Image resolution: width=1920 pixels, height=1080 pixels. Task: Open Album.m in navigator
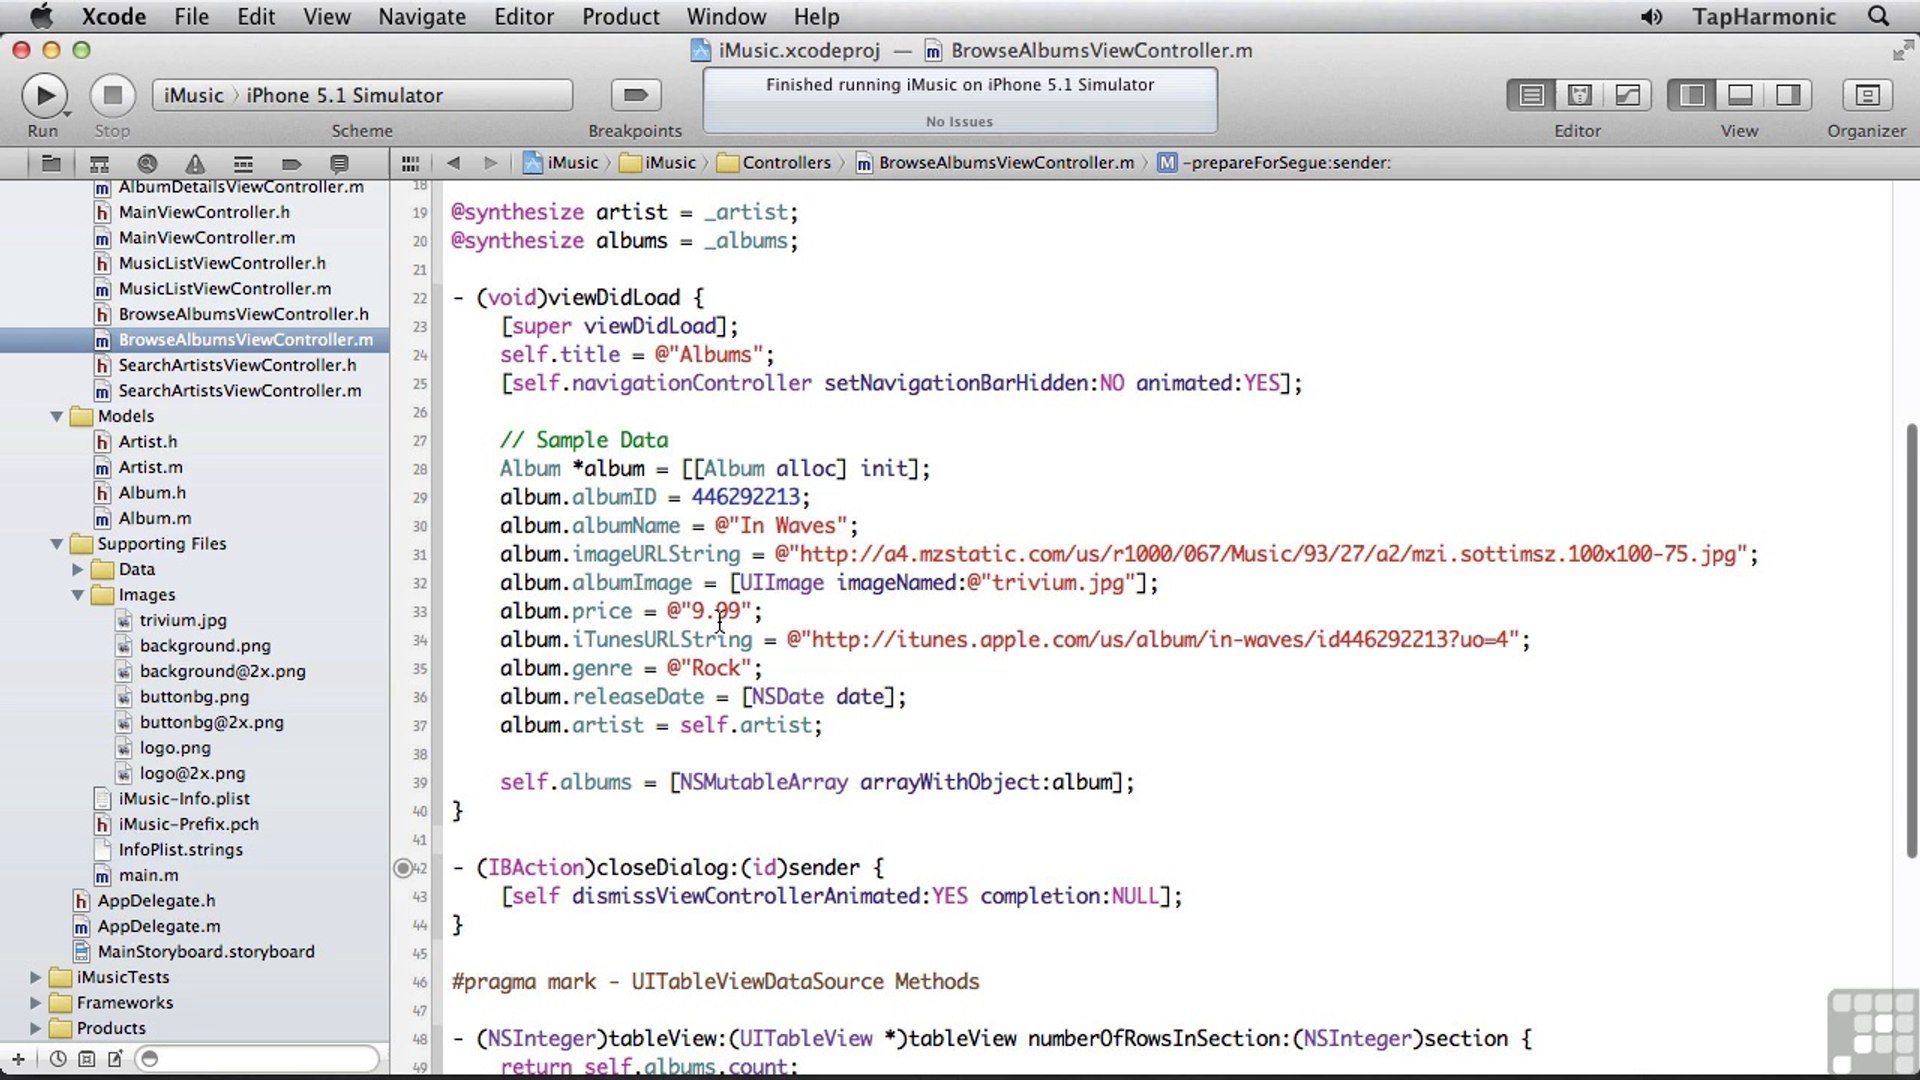pos(155,518)
